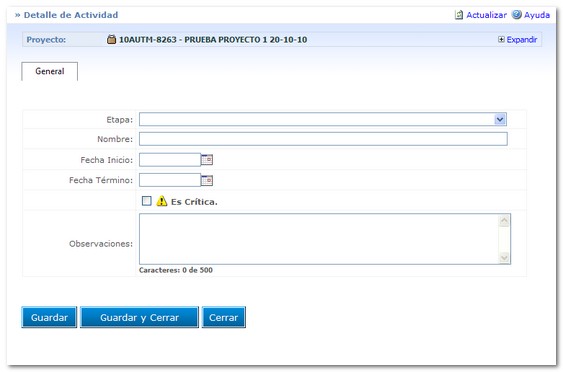563x372 pixels.
Task: Focus the Fecha Término date field
Action: pyautogui.click(x=170, y=180)
